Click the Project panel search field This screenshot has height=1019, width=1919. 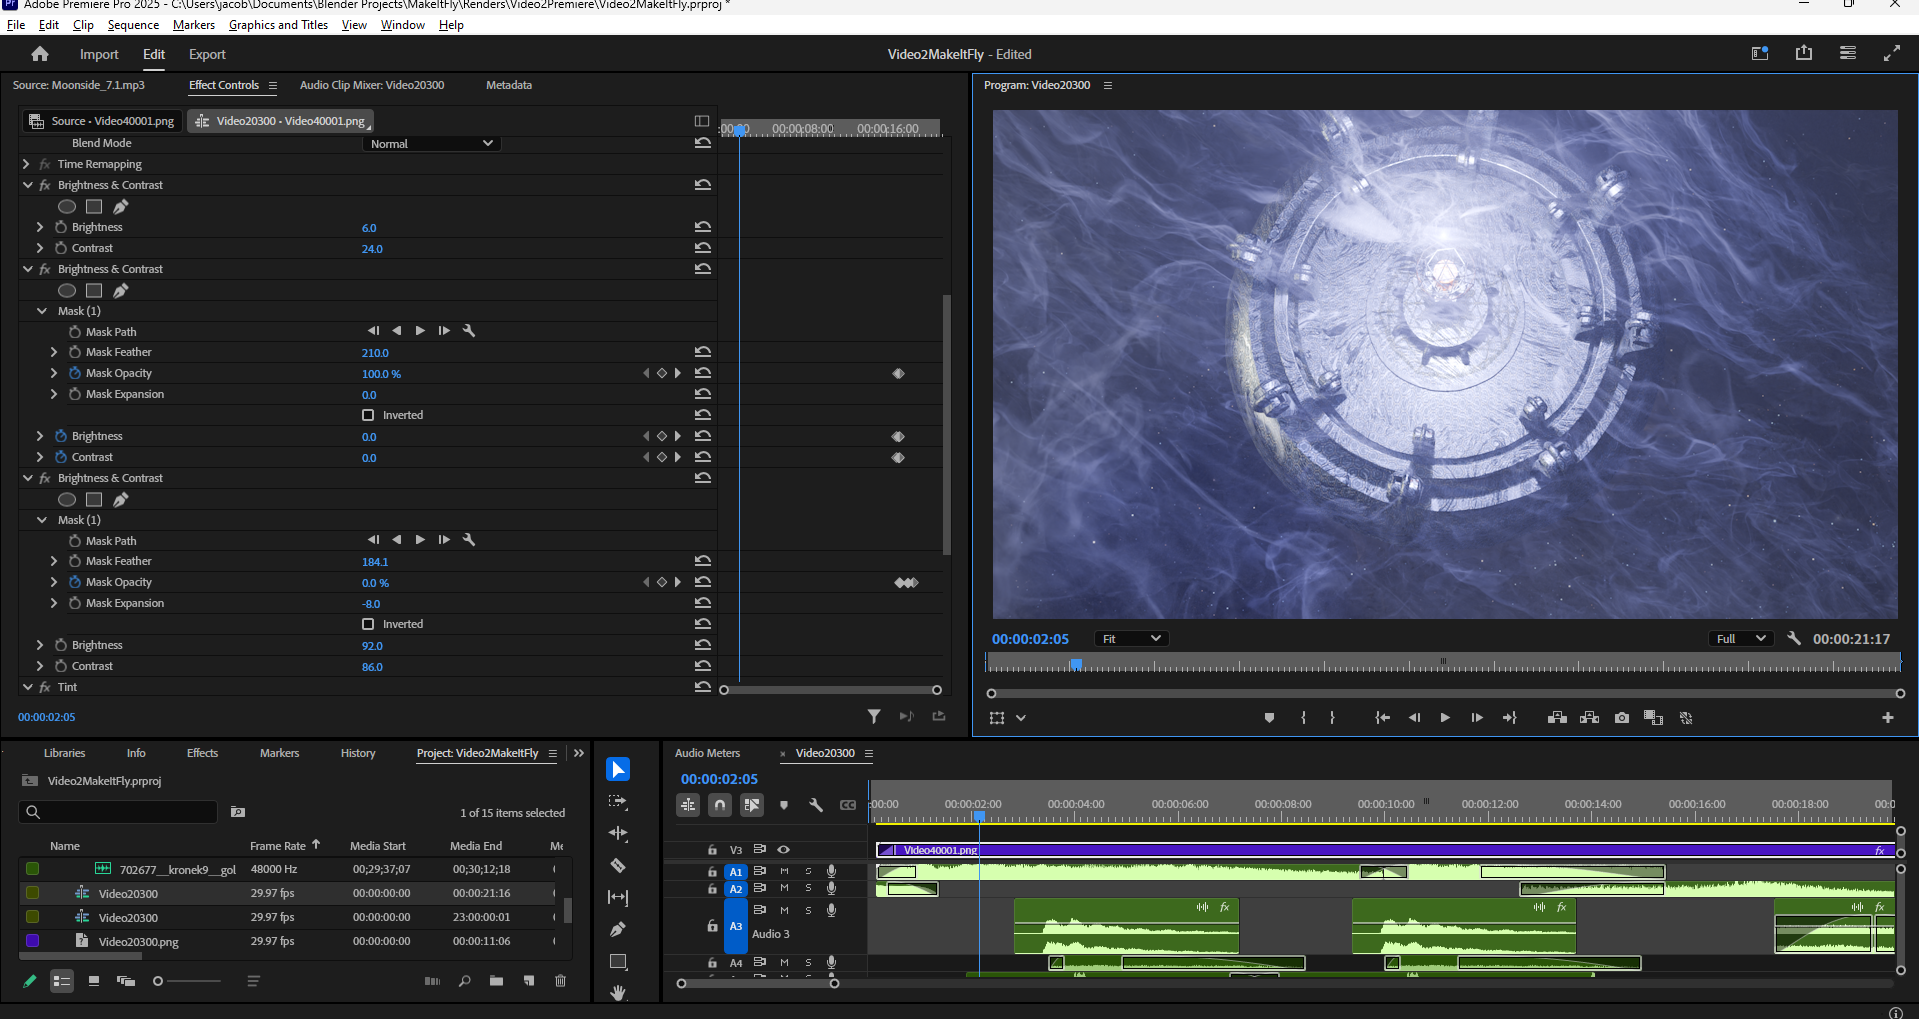click(118, 812)
